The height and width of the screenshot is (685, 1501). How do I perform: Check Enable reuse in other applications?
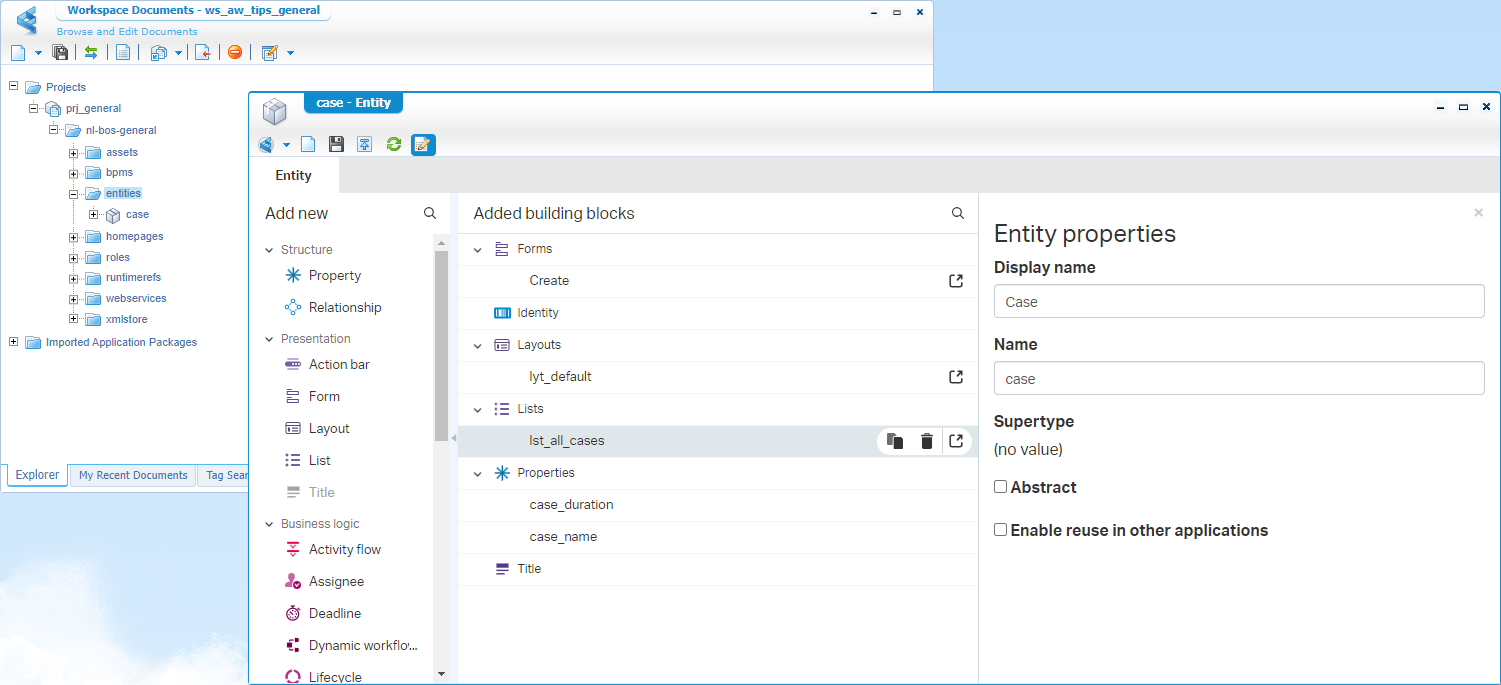(1000, 530)
